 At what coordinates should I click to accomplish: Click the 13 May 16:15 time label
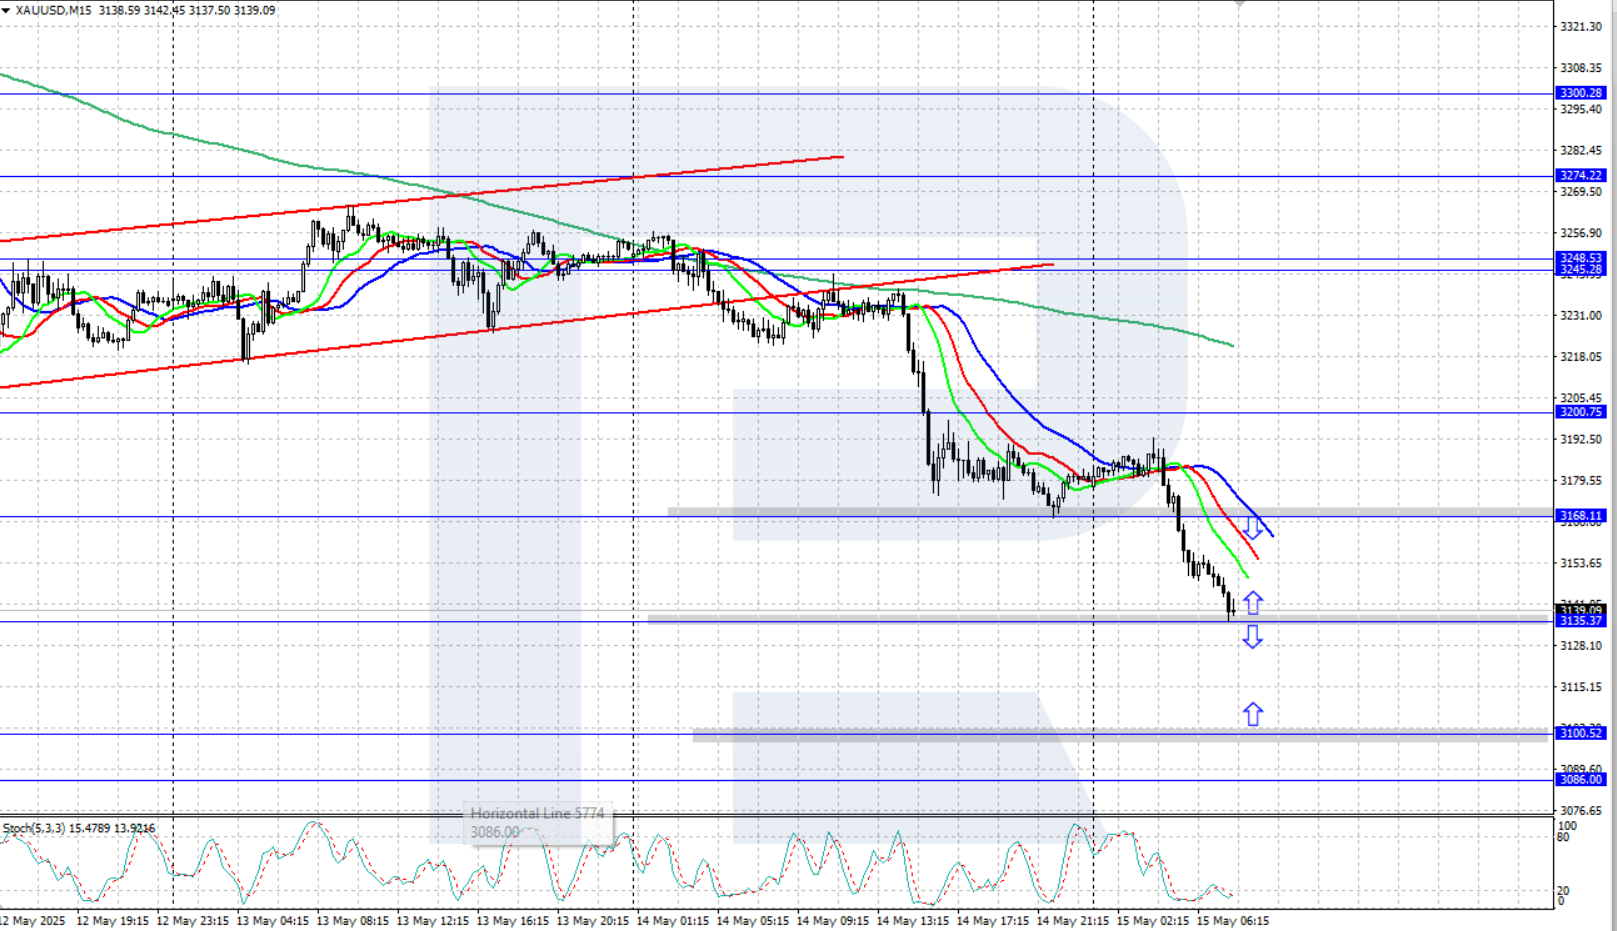(x=513, y=920)
